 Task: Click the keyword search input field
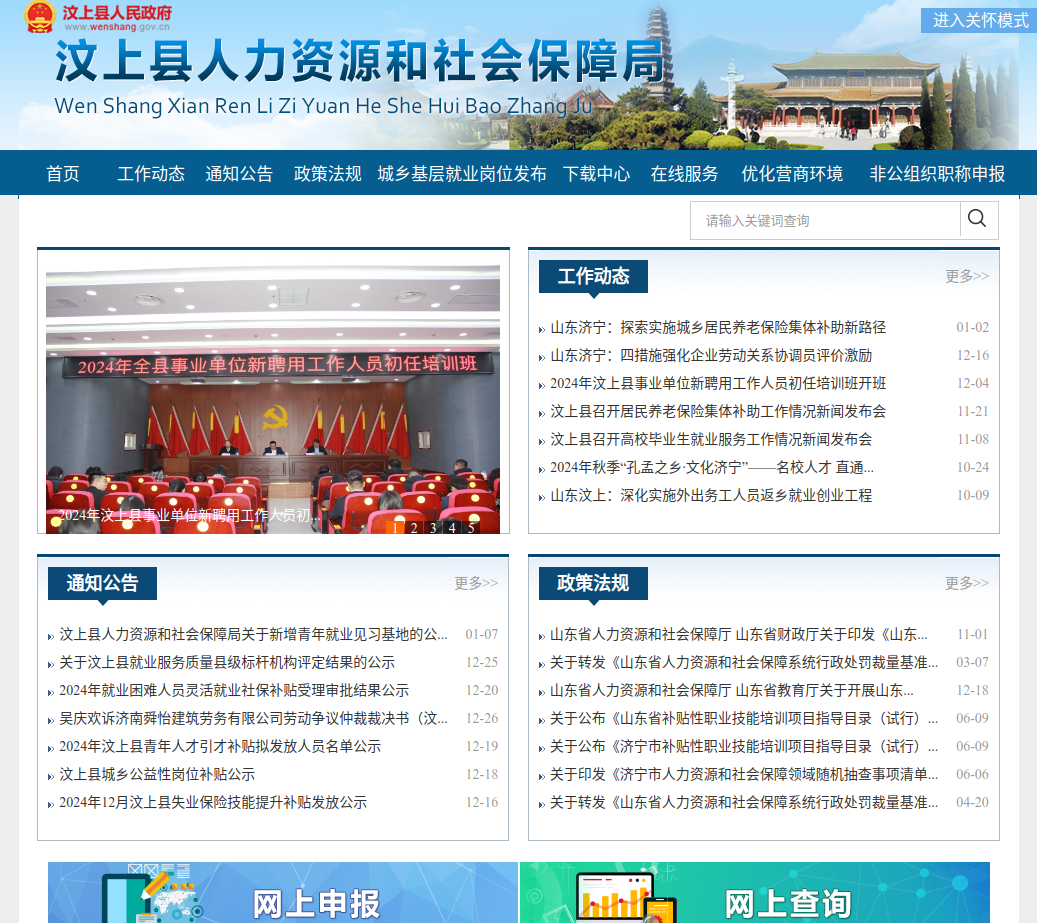tap(825, 220)
